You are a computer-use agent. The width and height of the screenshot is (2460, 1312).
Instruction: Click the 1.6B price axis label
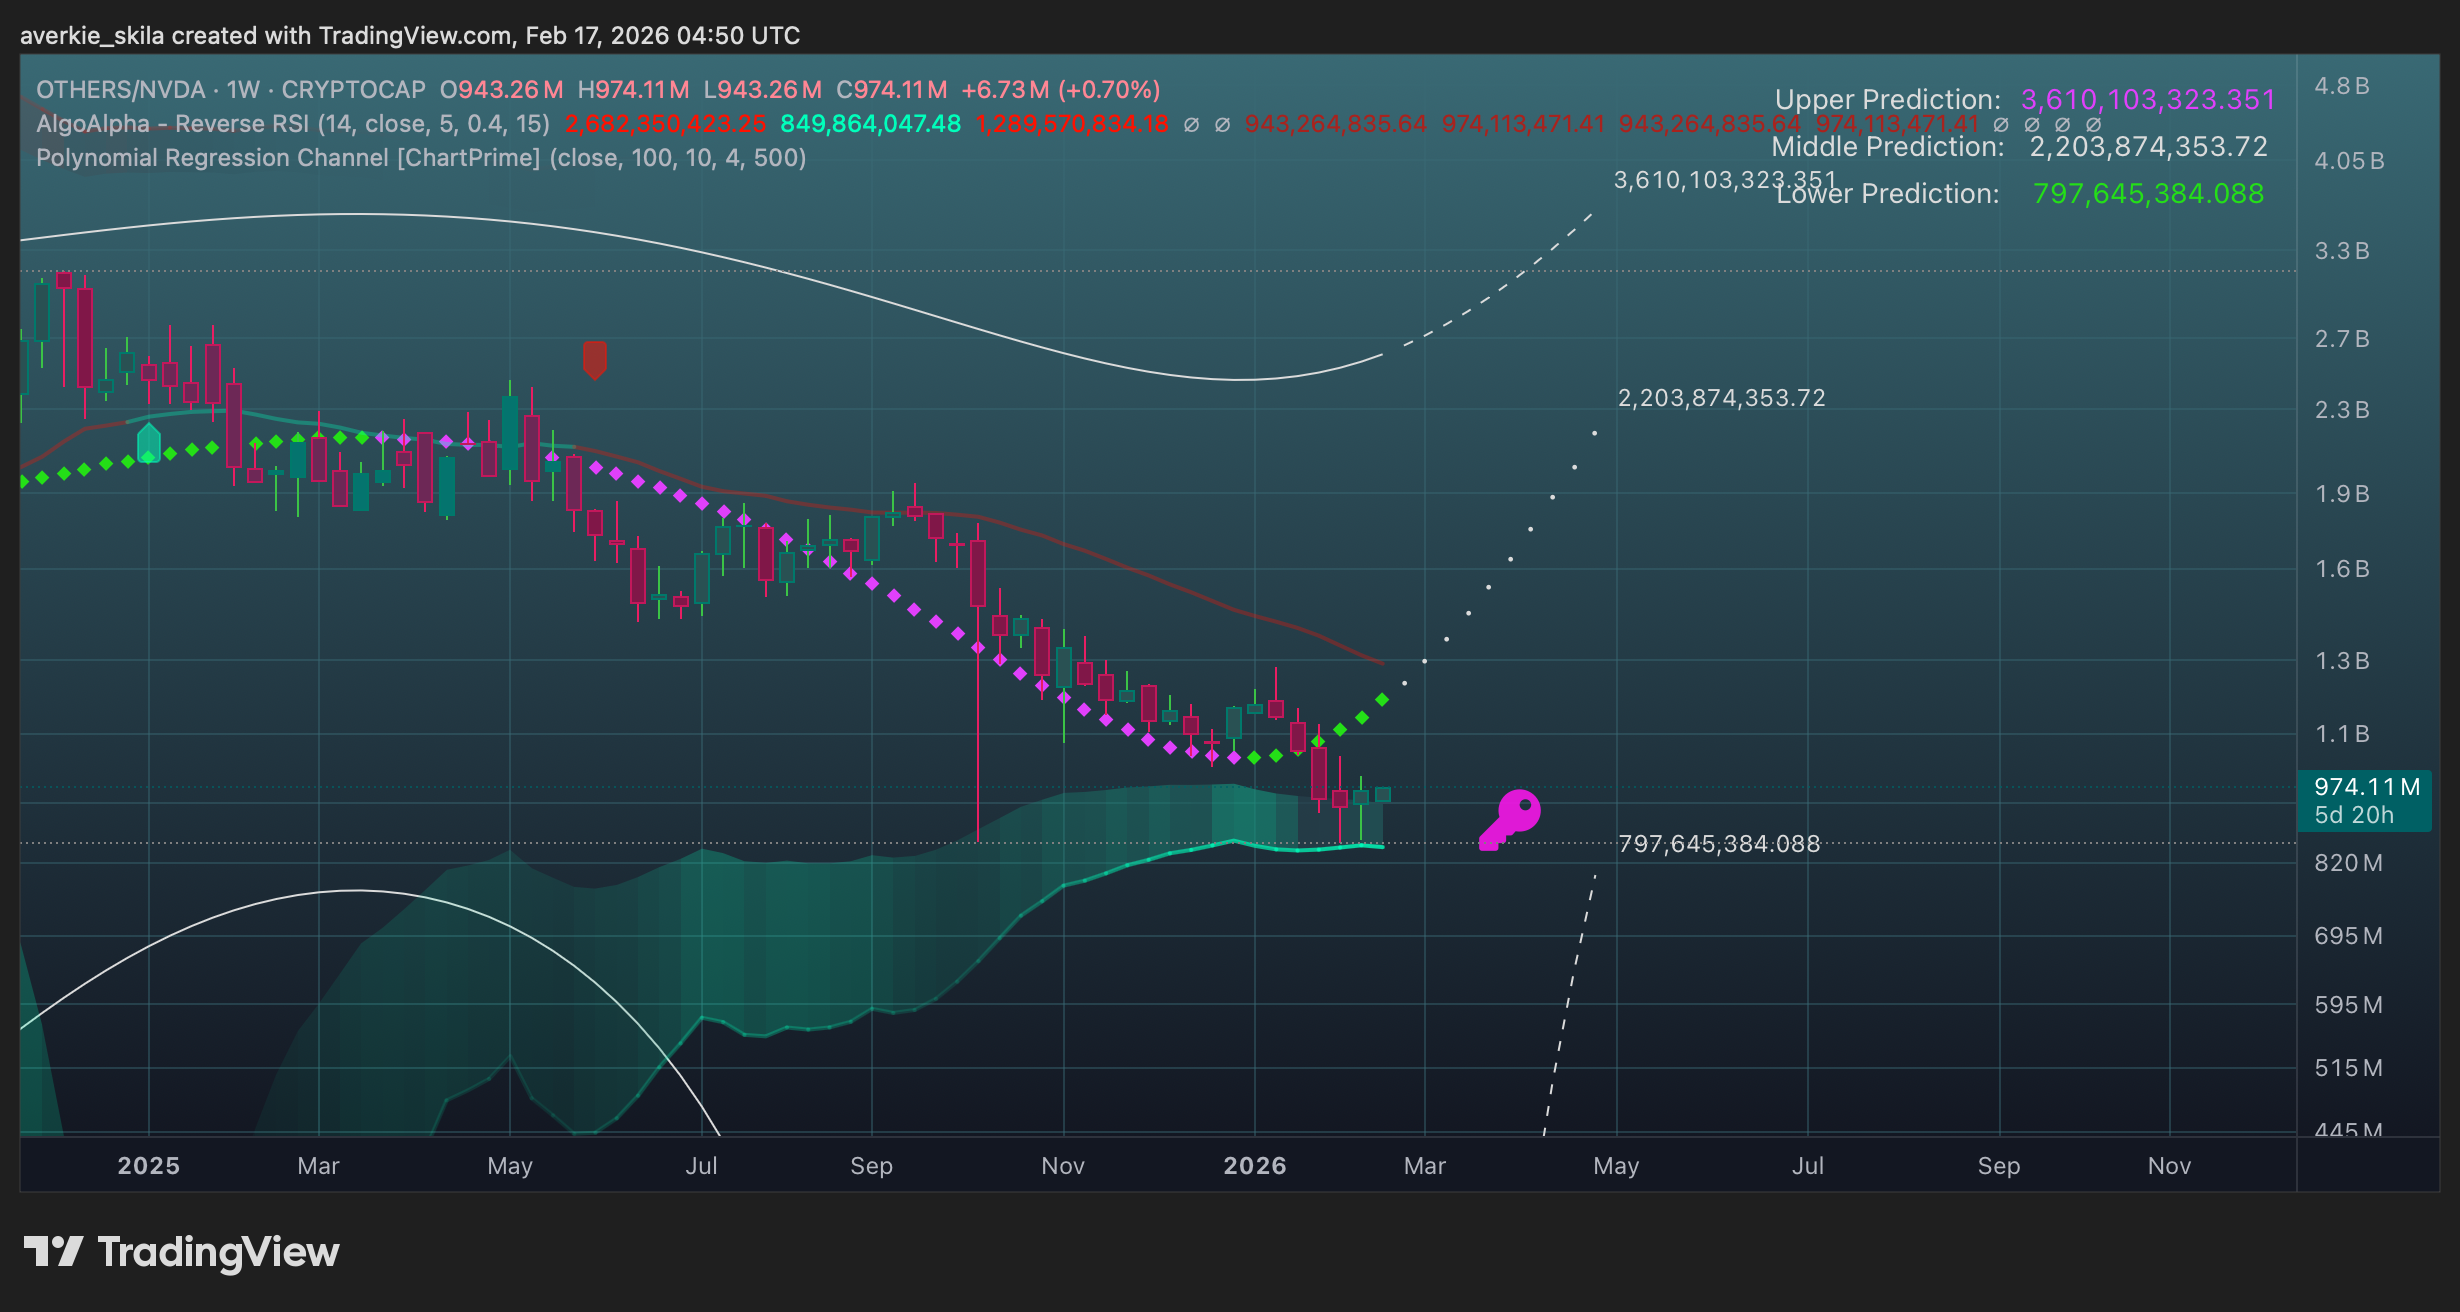(2342, 569)
